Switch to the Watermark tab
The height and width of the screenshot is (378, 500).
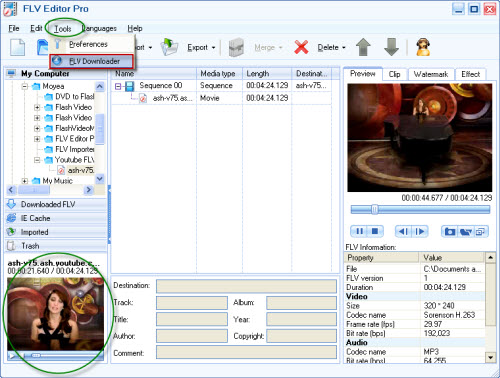tap(431, 74)
